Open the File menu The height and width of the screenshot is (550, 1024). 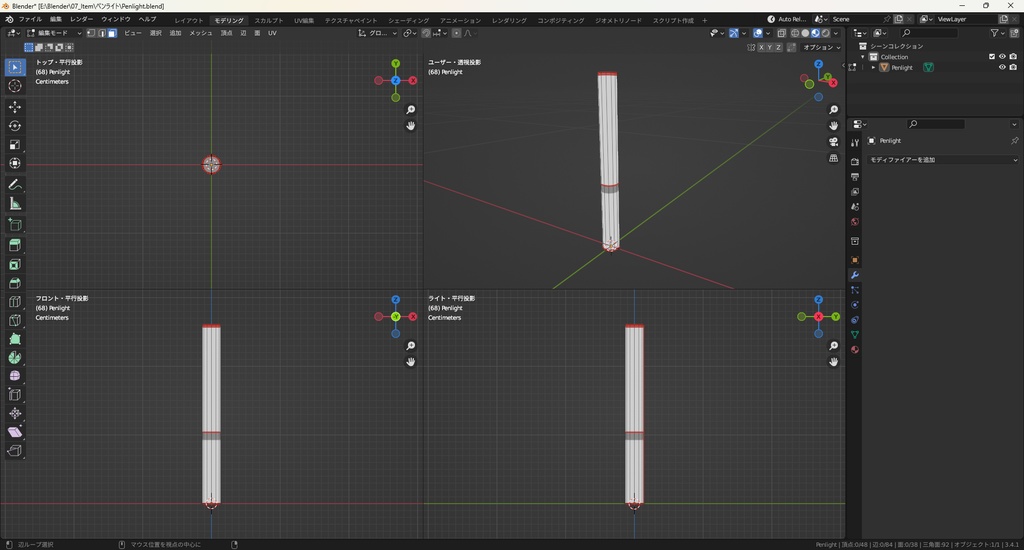pos(30,20)
